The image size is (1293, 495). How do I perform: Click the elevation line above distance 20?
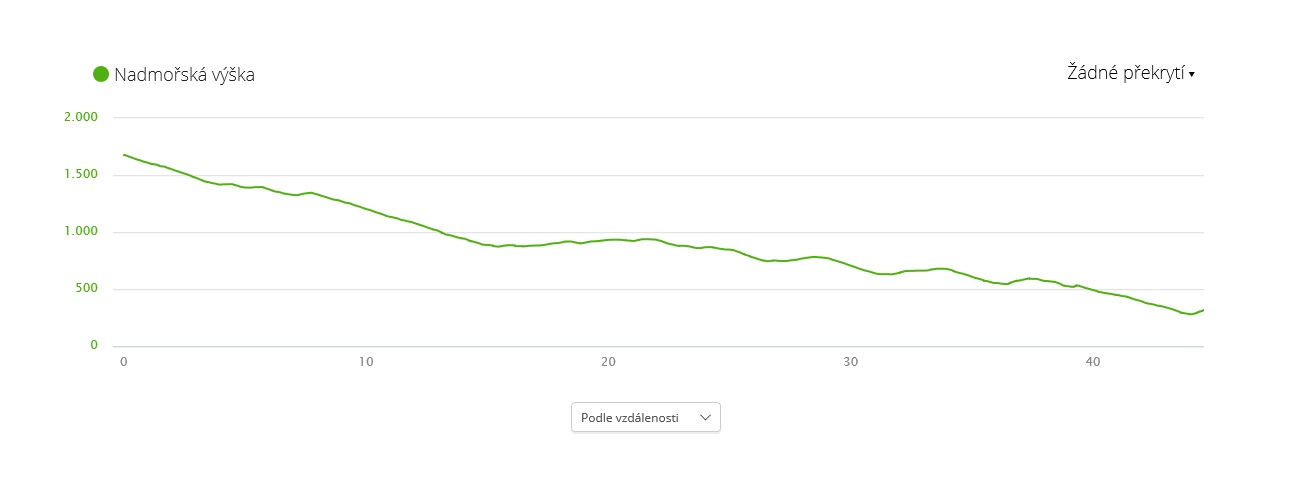tap(608, 240)
